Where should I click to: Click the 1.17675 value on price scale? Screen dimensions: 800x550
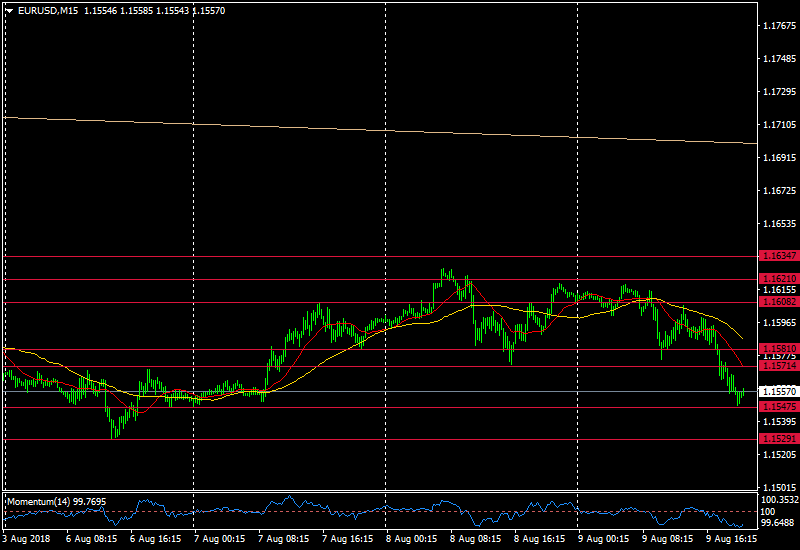tap(778, 26)
